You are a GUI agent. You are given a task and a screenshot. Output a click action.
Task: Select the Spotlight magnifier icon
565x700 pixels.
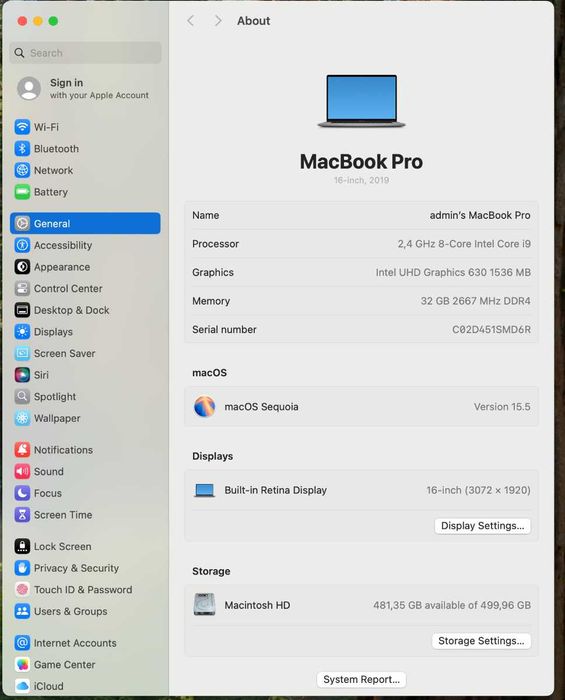22,396
